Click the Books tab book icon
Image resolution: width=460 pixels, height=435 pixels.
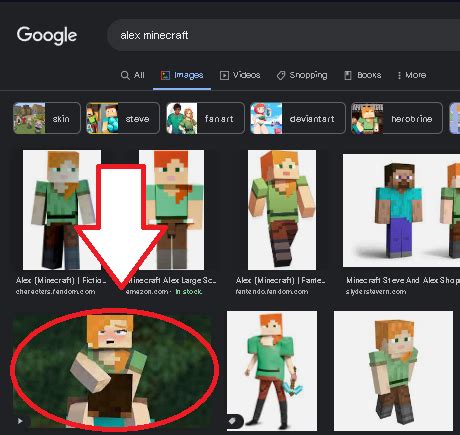[x=348, y=75]
